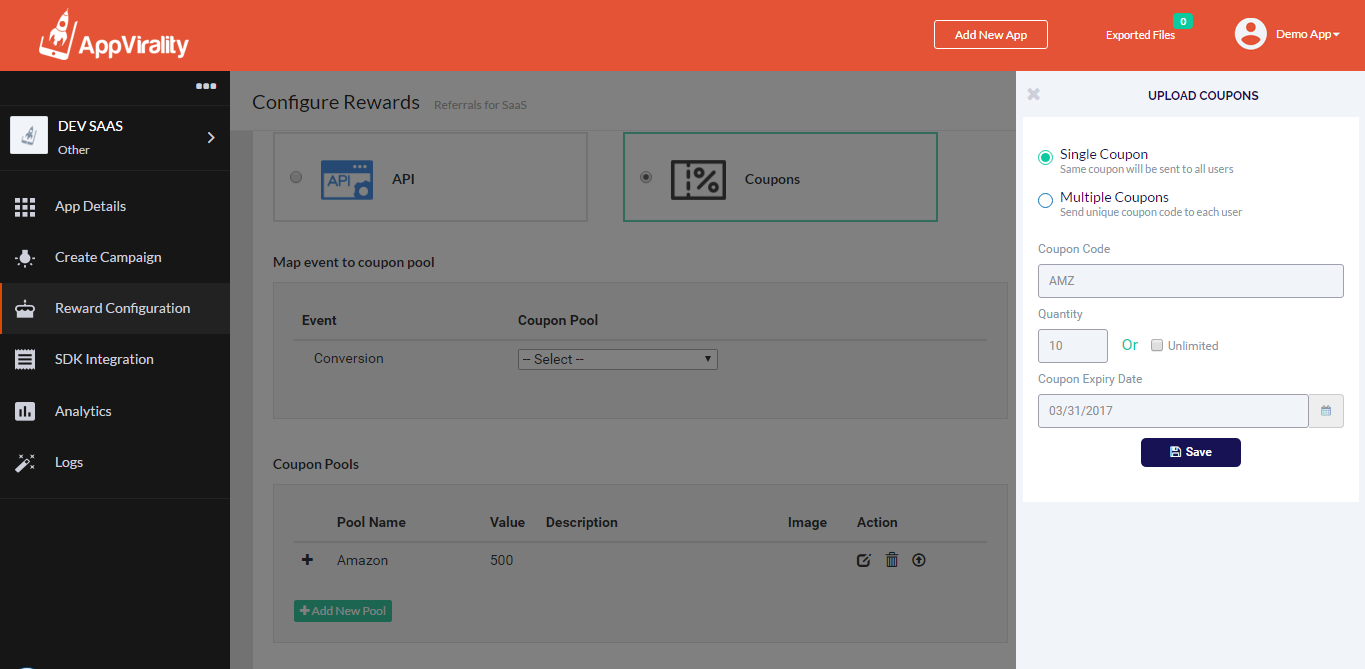Image resolution: width=1365 pixels, height=669 pixels.
Task: Tick the Unlimited quantity checkbox
Action: click(x=1157, y=346)
